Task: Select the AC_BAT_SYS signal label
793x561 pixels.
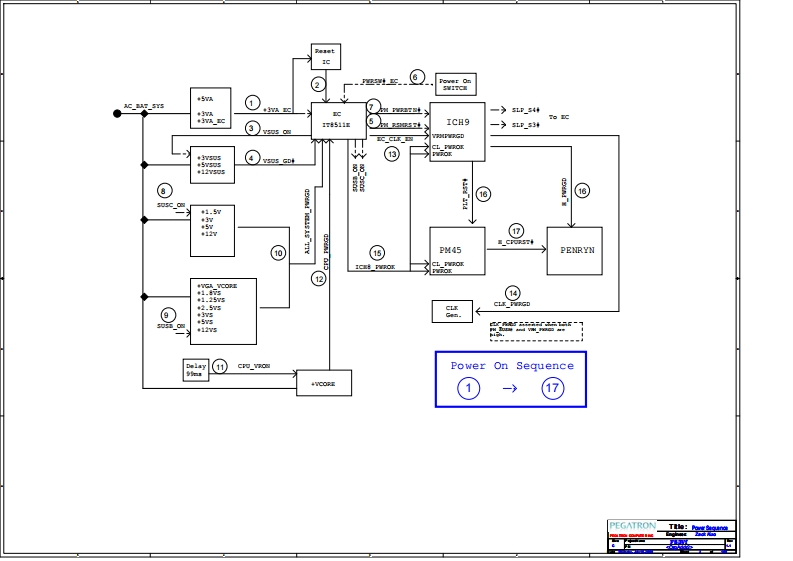Action: click(x=144, y=104)
